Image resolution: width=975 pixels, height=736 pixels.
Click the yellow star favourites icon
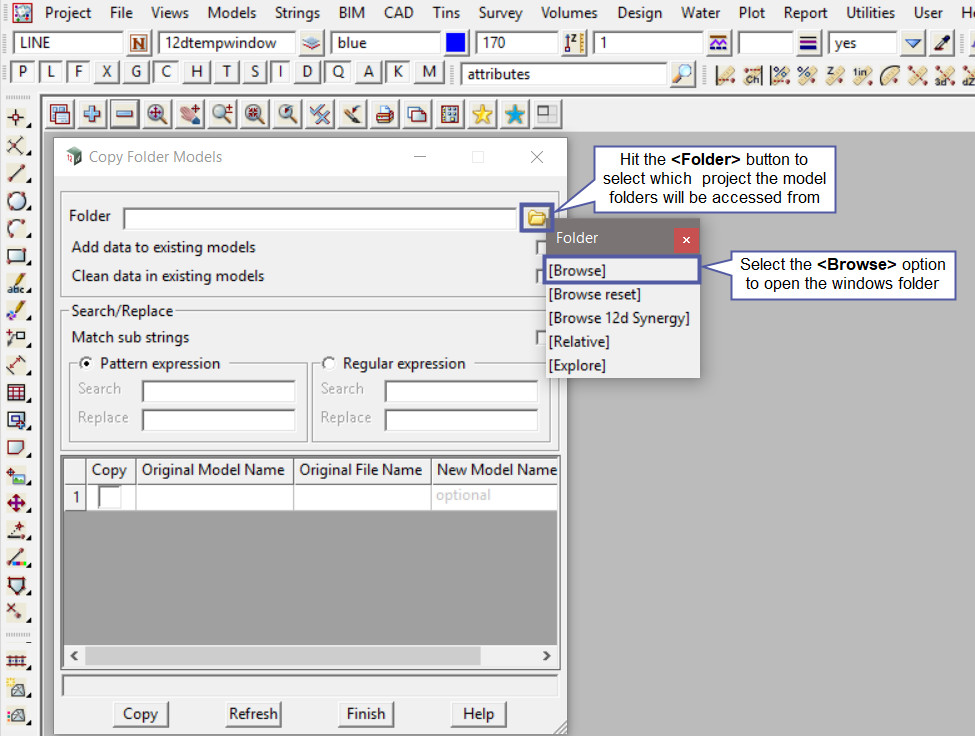click(x=482, y=115)
